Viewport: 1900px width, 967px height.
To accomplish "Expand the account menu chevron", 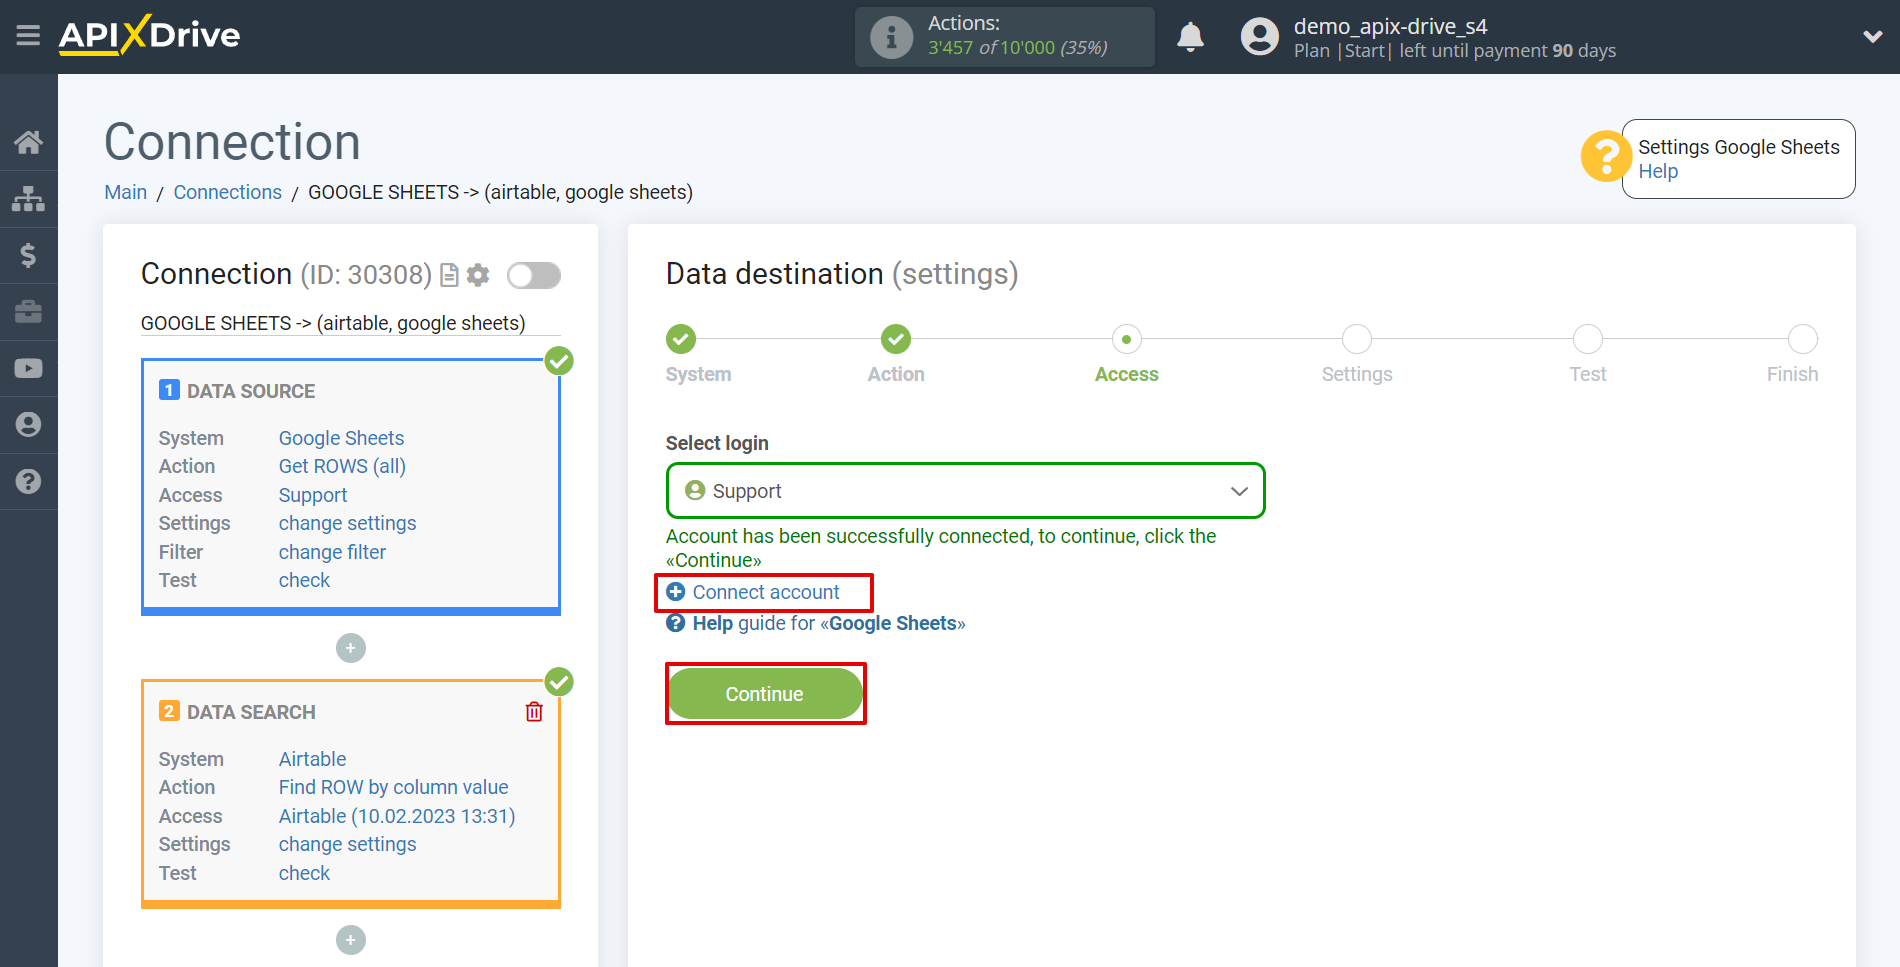I will click(x=1872, y=37).
